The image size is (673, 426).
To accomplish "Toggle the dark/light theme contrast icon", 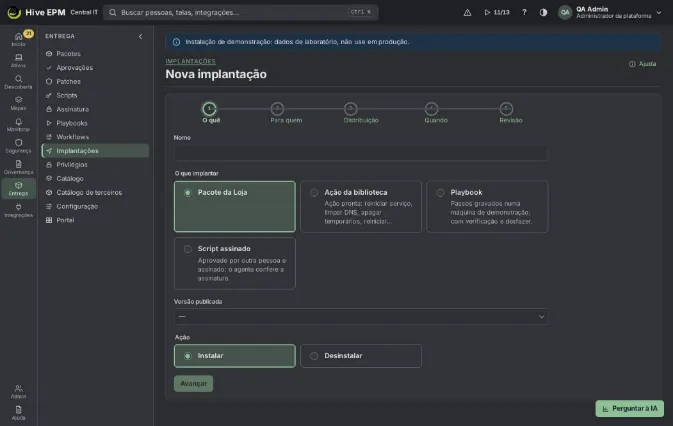I will 543,12.
